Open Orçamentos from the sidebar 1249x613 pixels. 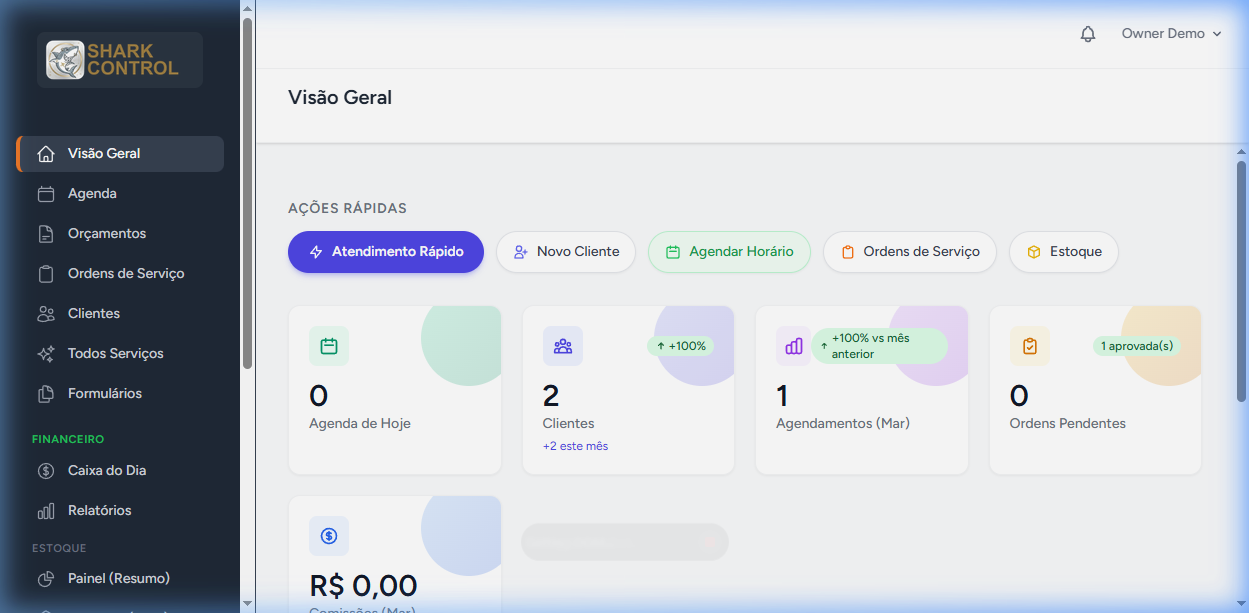pyautogui.click(x=106, y=234)
